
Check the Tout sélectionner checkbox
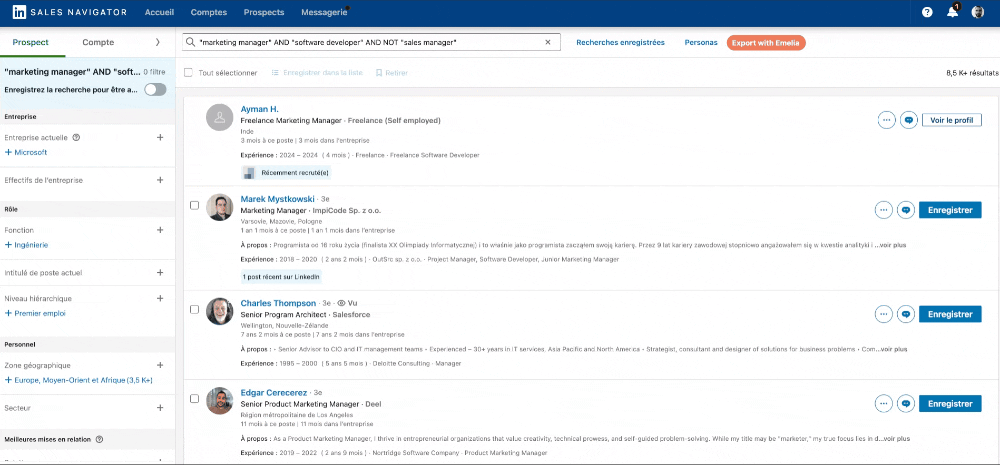(x=188, y=73)
